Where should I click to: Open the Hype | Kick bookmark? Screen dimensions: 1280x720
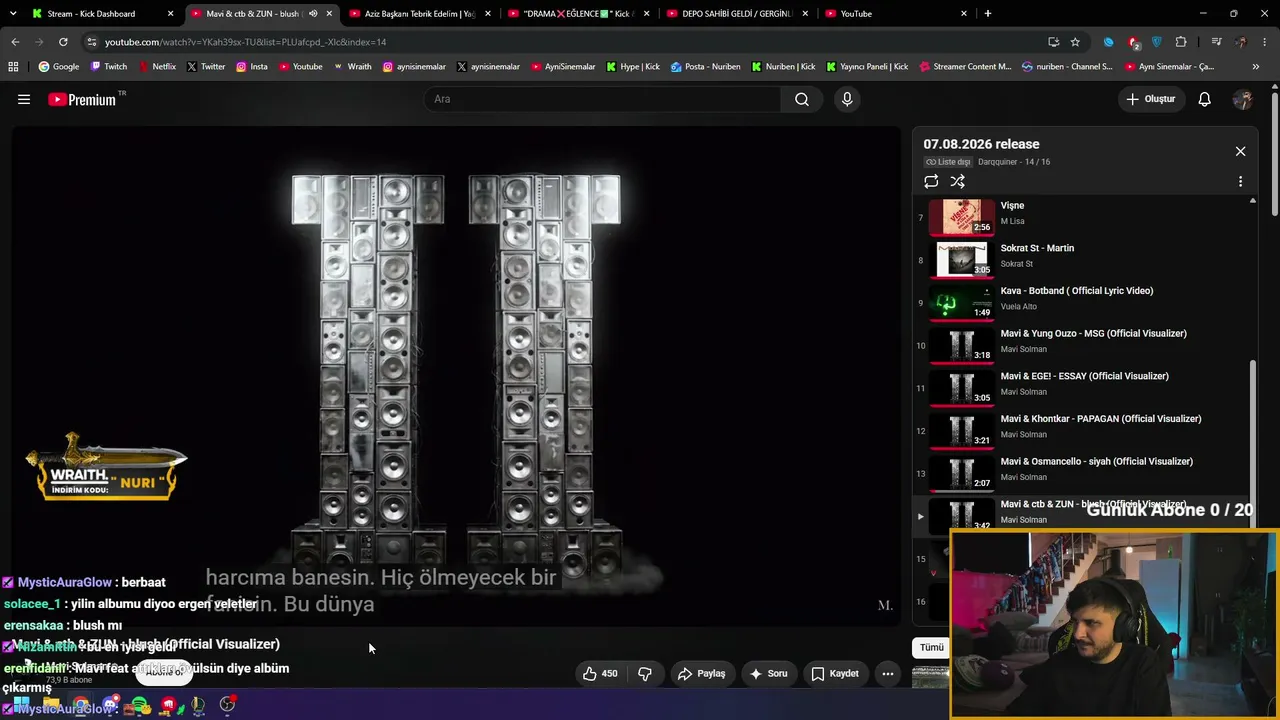[633, 67]
